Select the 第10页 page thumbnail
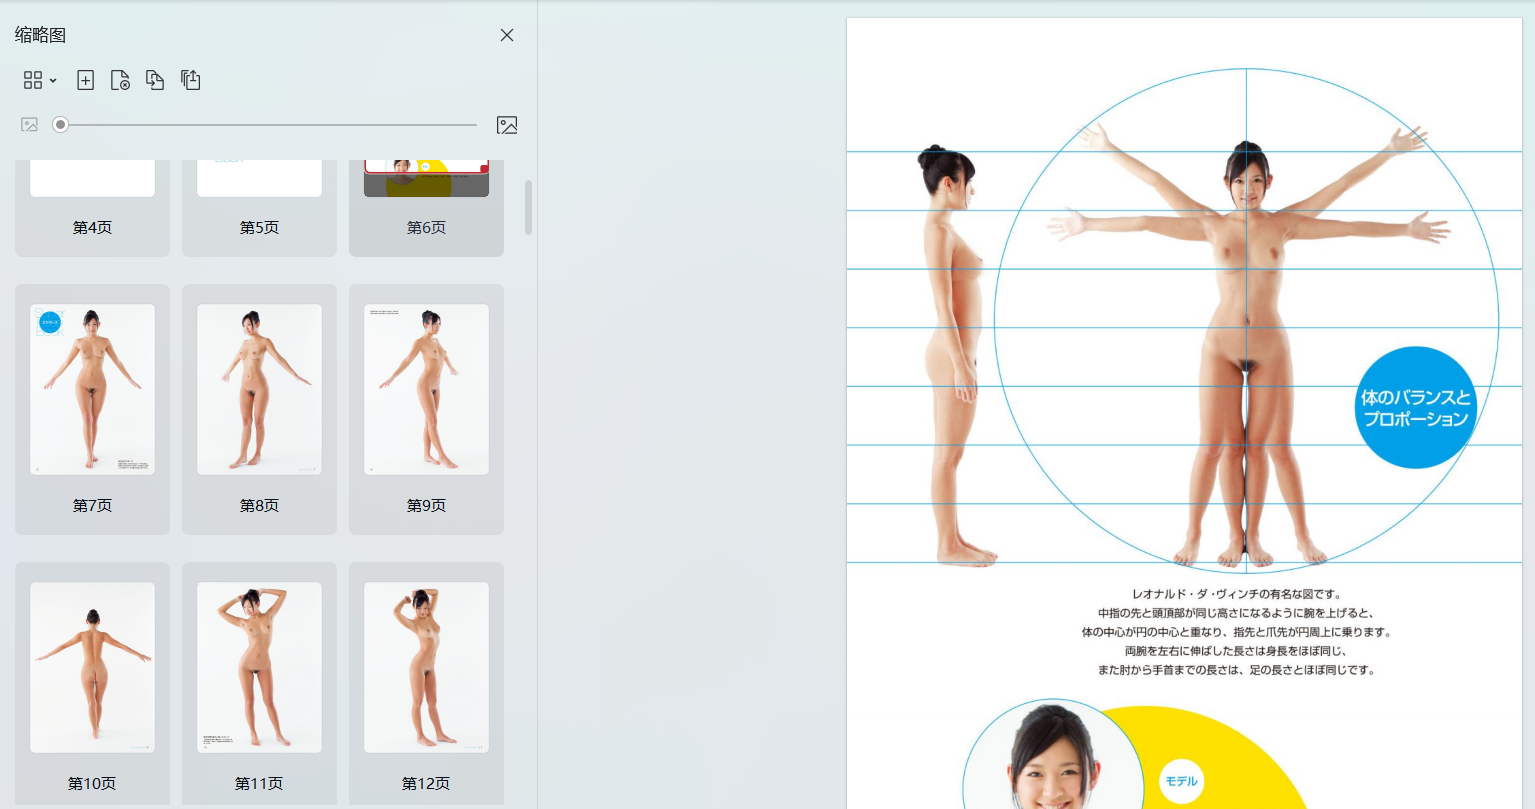1535x809 pixels. tap(92, 667)
